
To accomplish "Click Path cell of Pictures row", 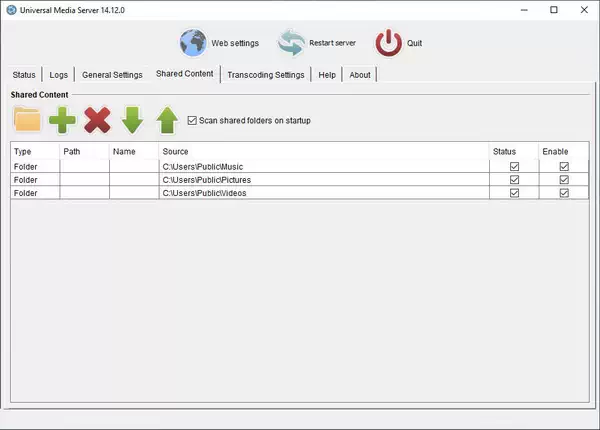I will (84, 180).
